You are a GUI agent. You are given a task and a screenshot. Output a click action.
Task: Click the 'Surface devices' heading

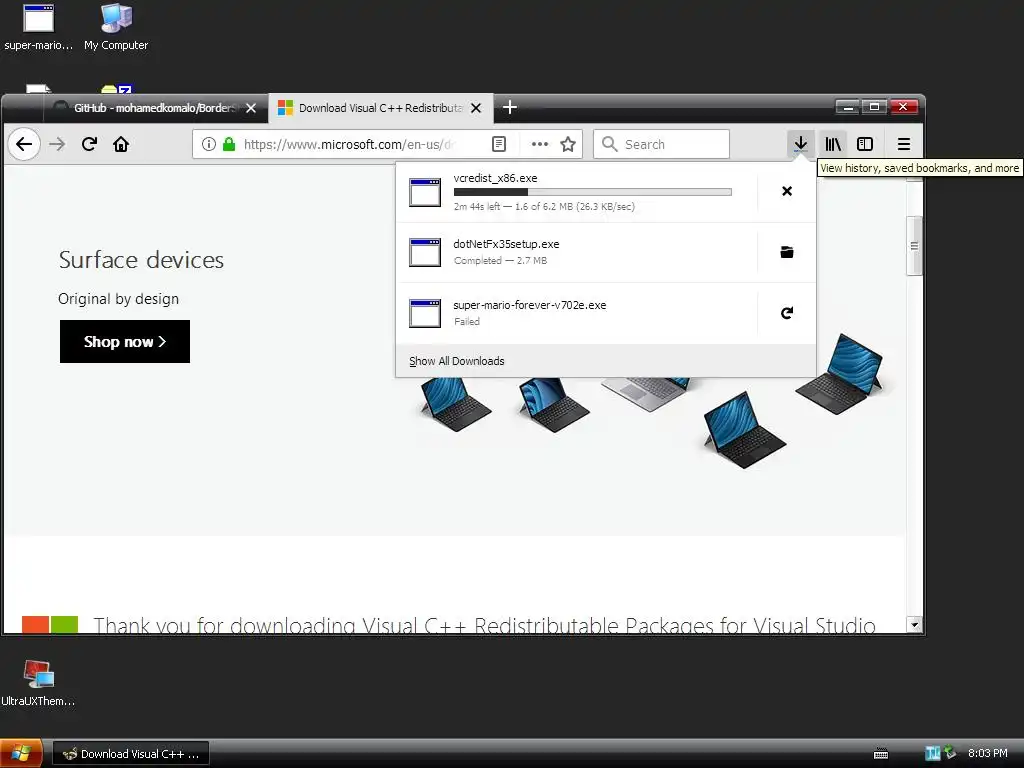tap(141, 260)
